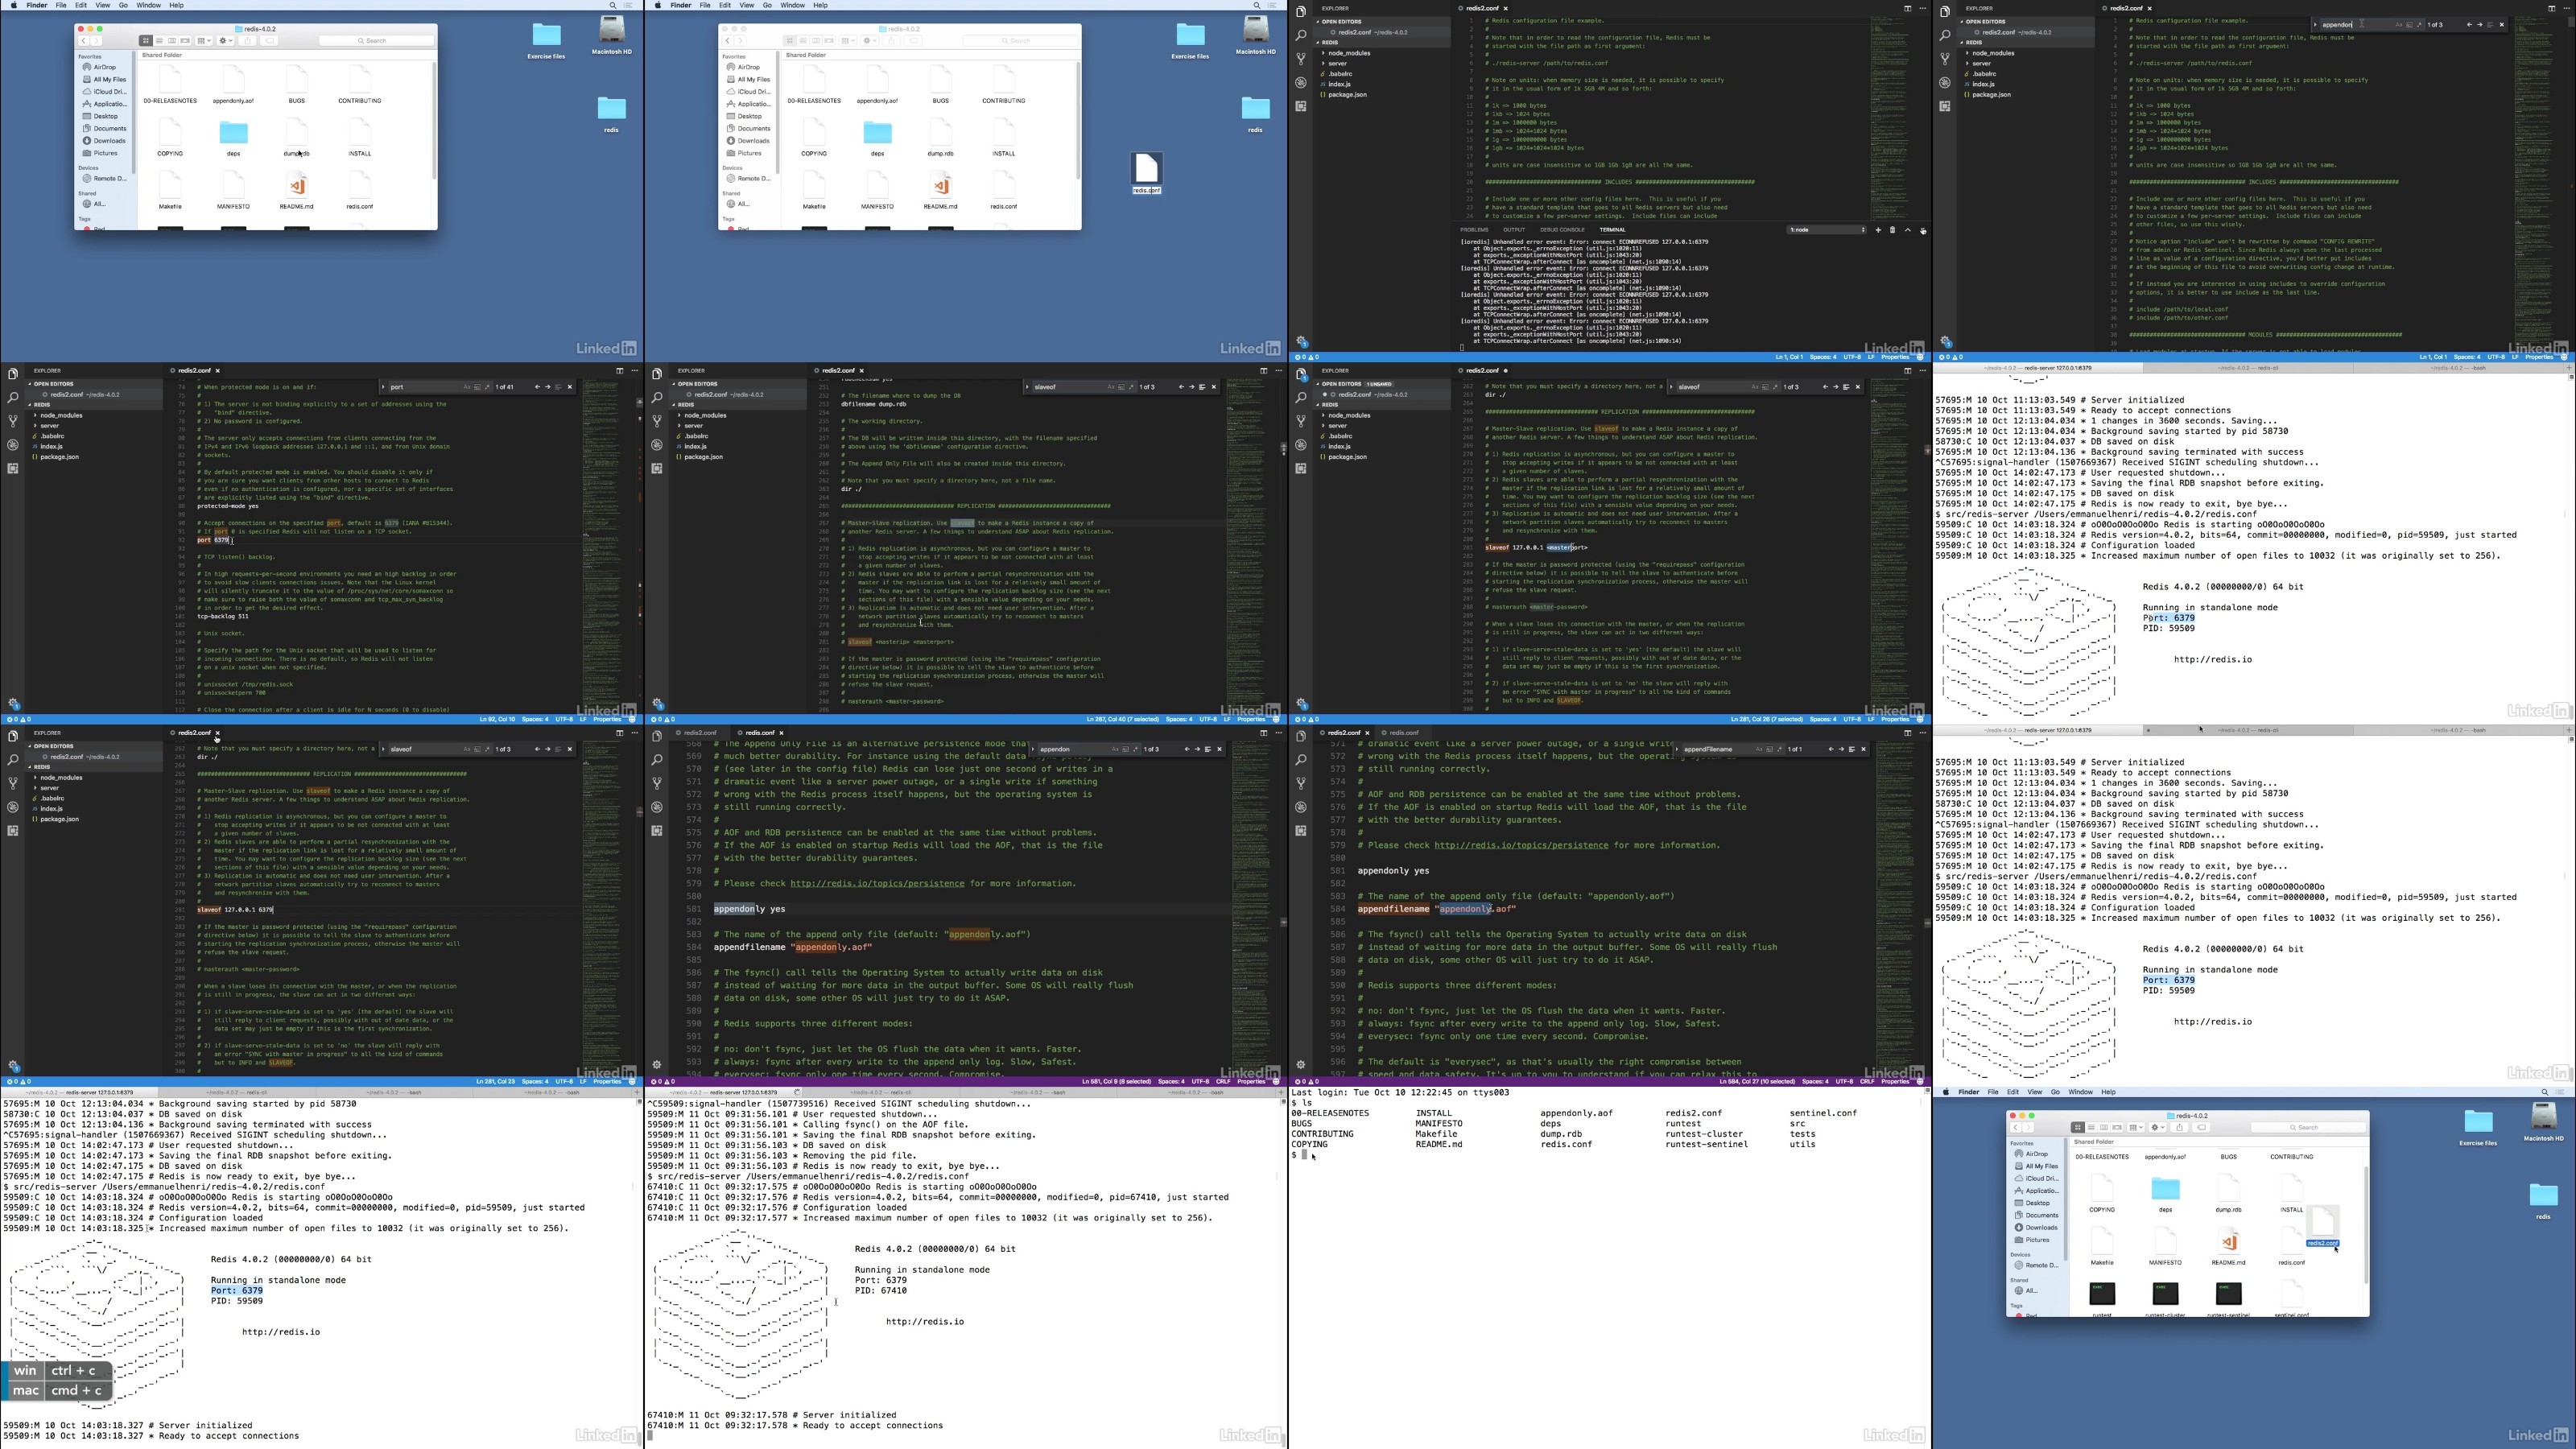Toggle regex option in the 'appendFilename' search box
This screenshot has height=1449, width=2576.
click(x=1780, y=749)
